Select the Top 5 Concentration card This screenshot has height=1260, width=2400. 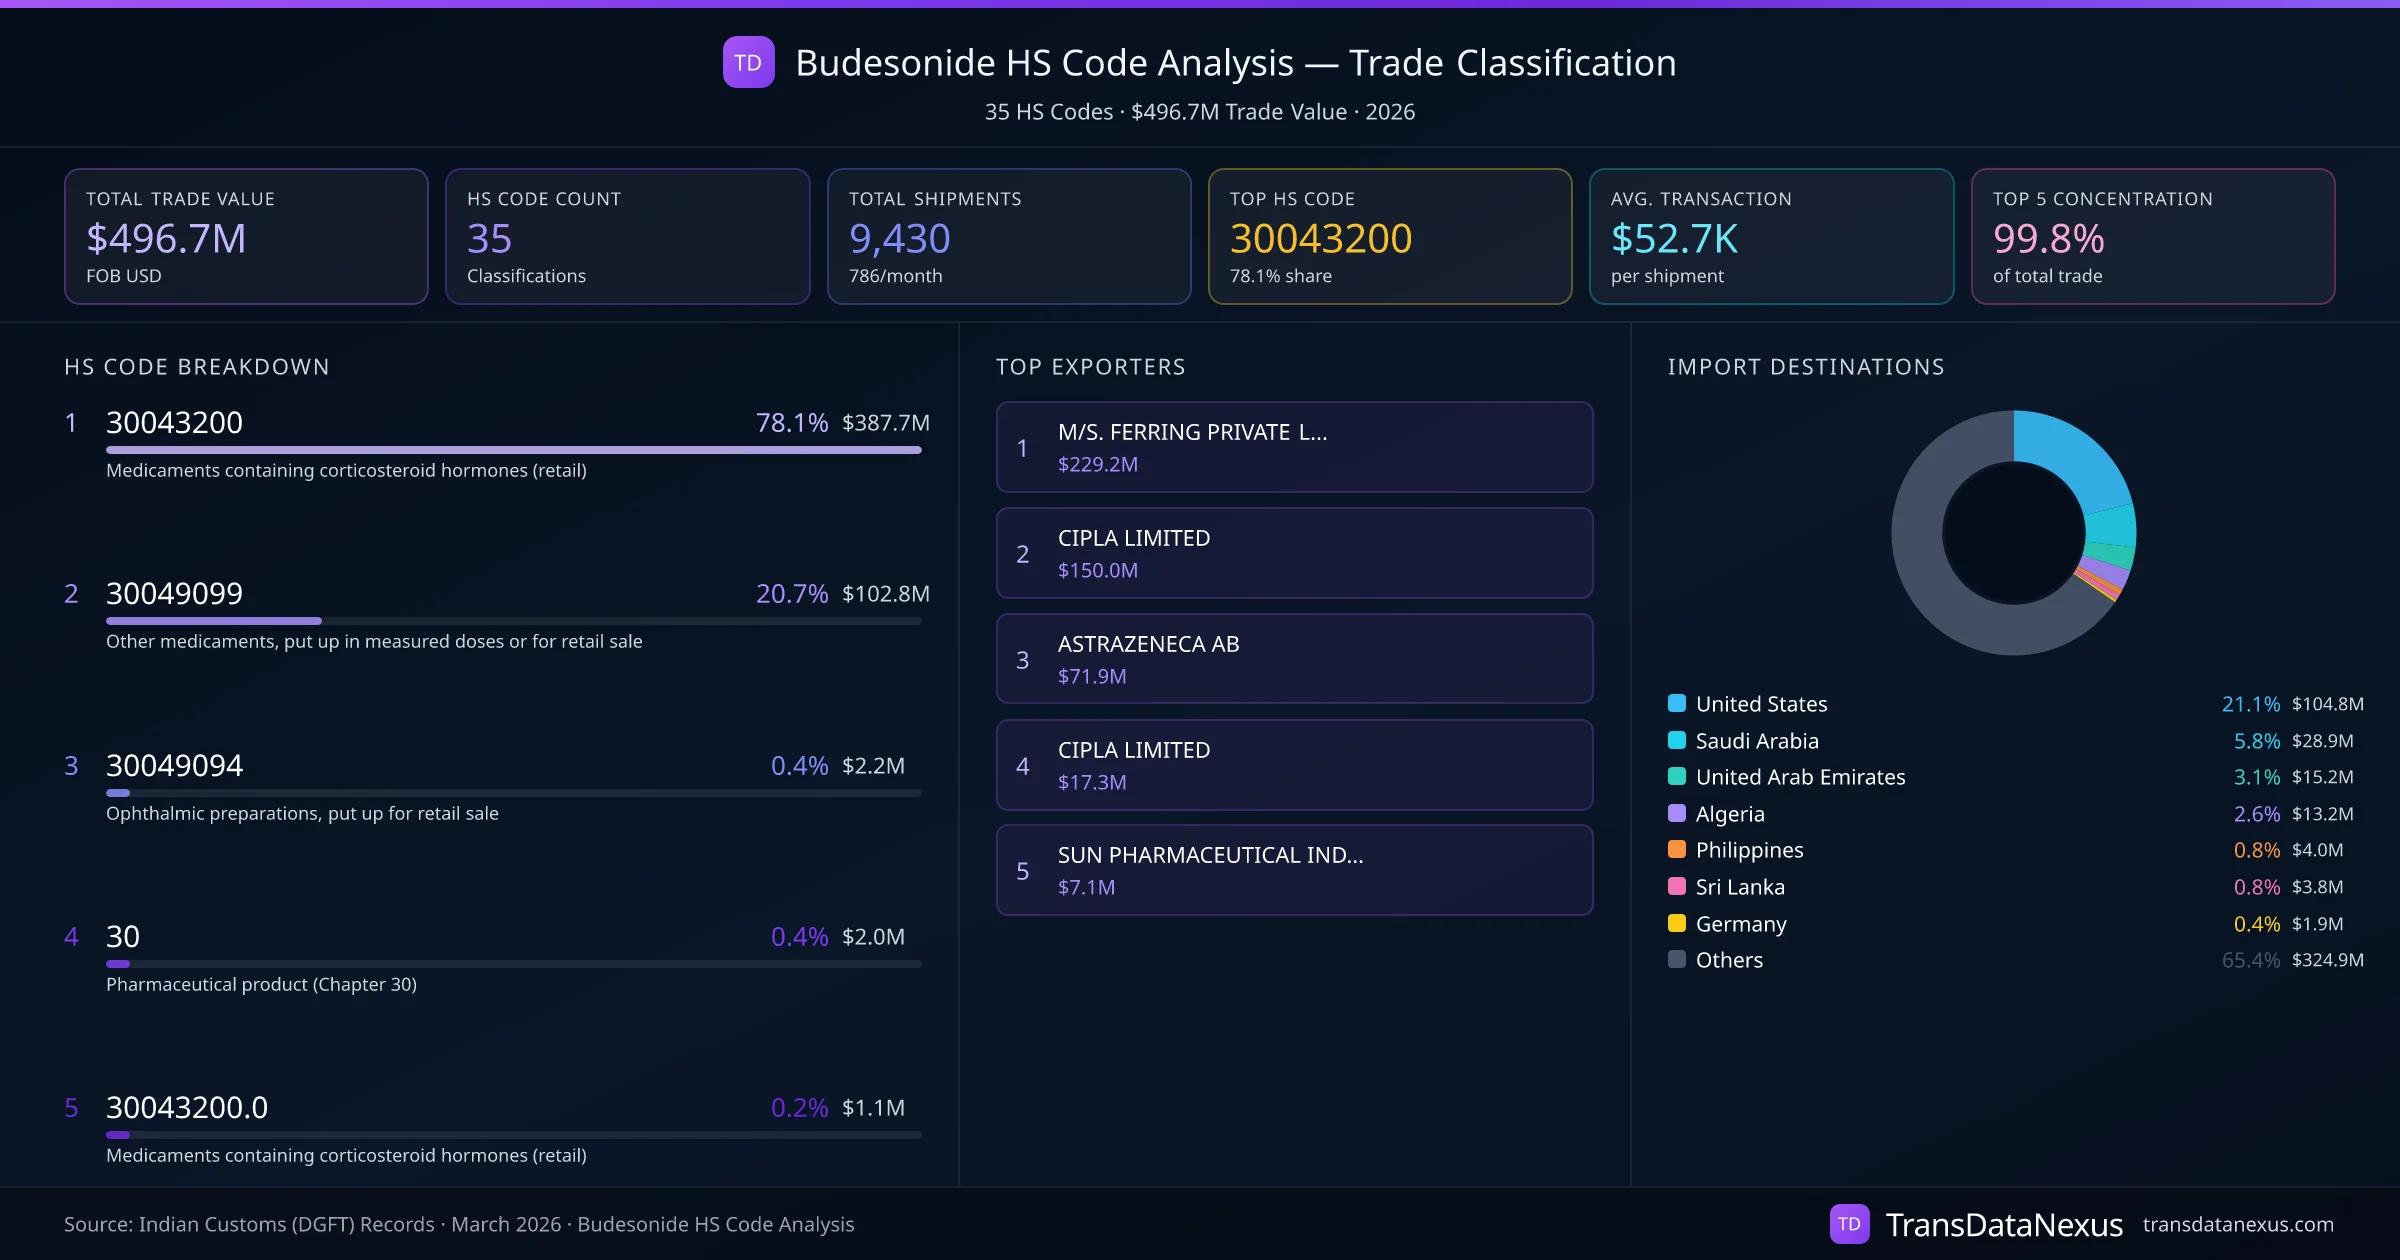click(2152, 236)
